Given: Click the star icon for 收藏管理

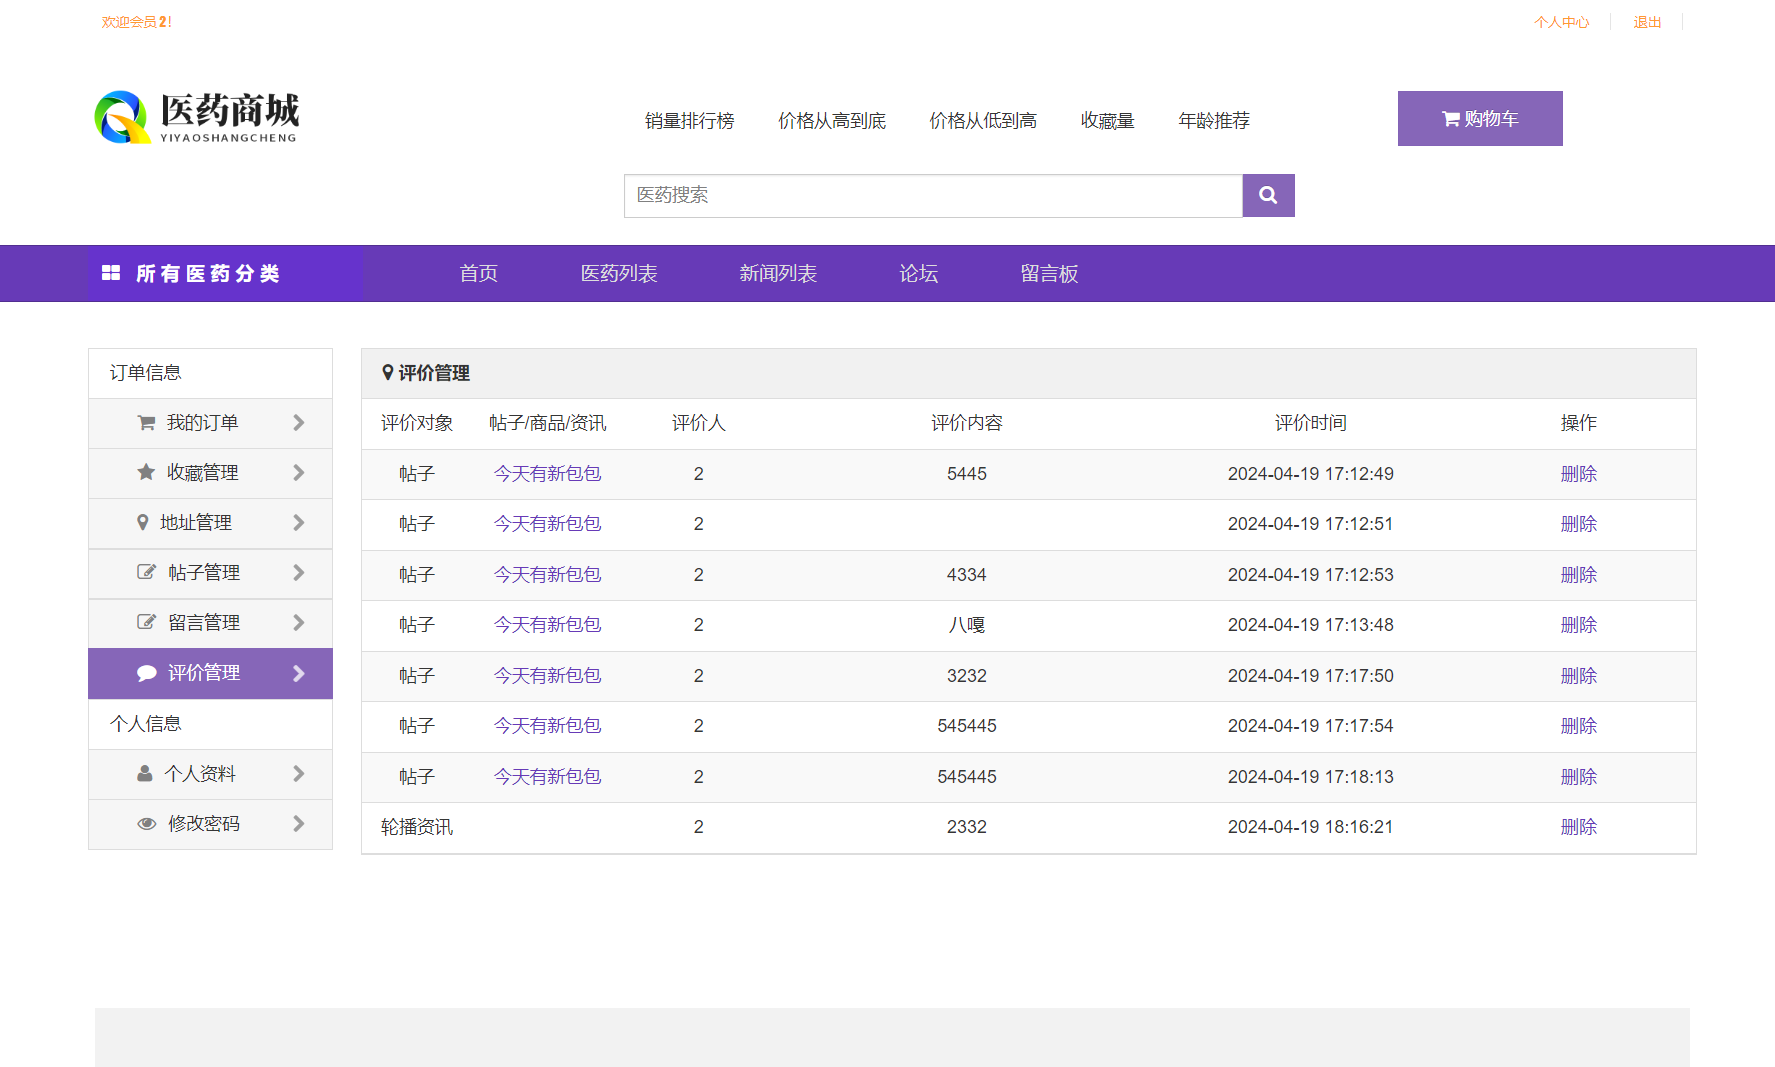Looking at the screenshot, I should tap(146, 472).
